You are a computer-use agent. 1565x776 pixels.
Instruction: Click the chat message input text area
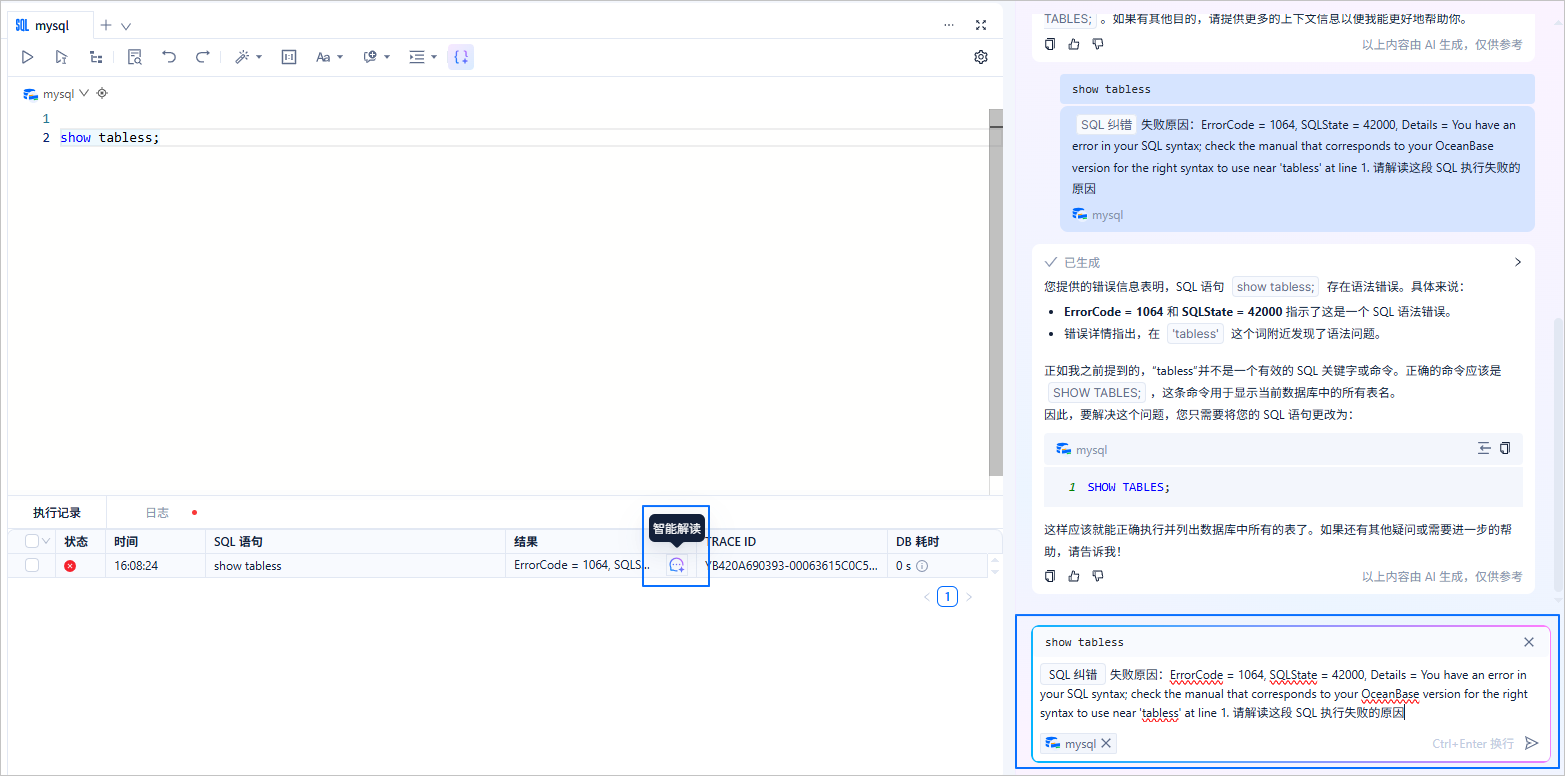pos(1290,694)
